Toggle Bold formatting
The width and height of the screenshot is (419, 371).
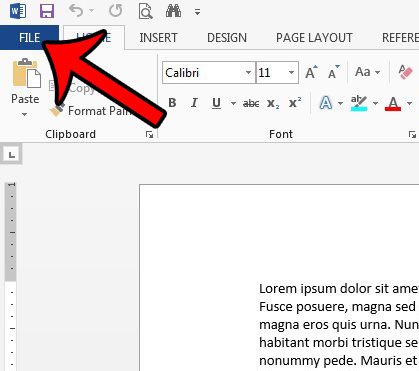pyautogui.click(x=172, y=103)
